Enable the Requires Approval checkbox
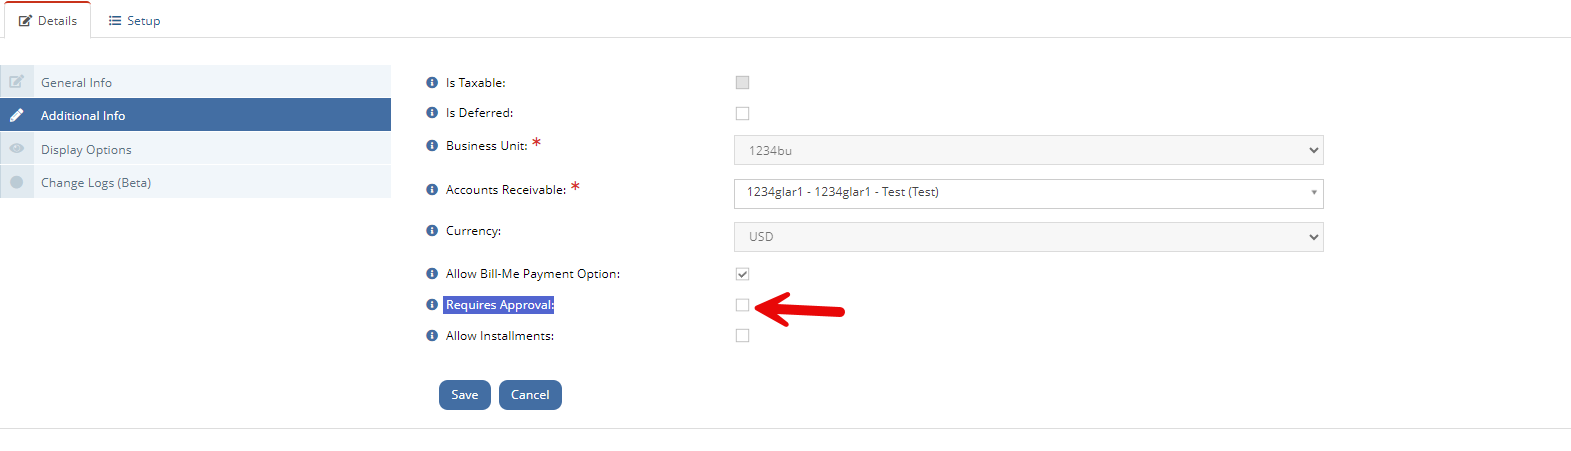The height and width of the screenshot is (451, 1571). tap(742, 305)
